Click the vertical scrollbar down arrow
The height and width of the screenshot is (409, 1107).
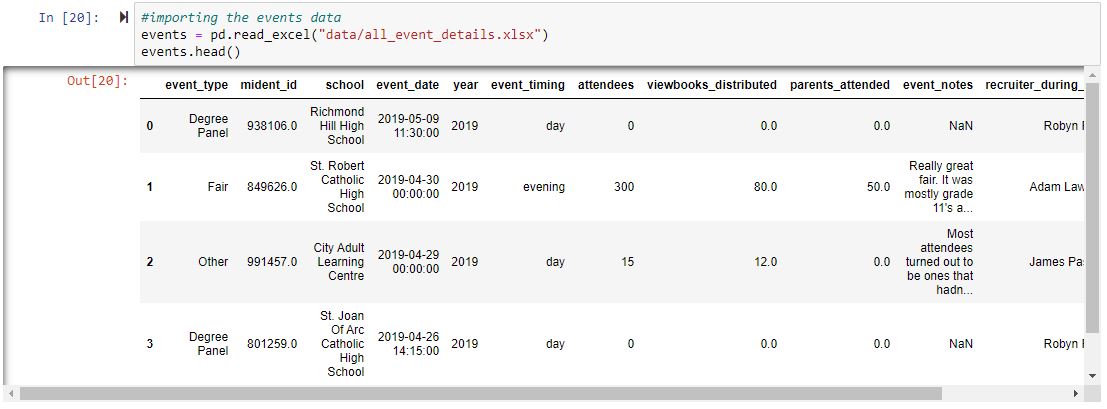(x=1092, y=375)
